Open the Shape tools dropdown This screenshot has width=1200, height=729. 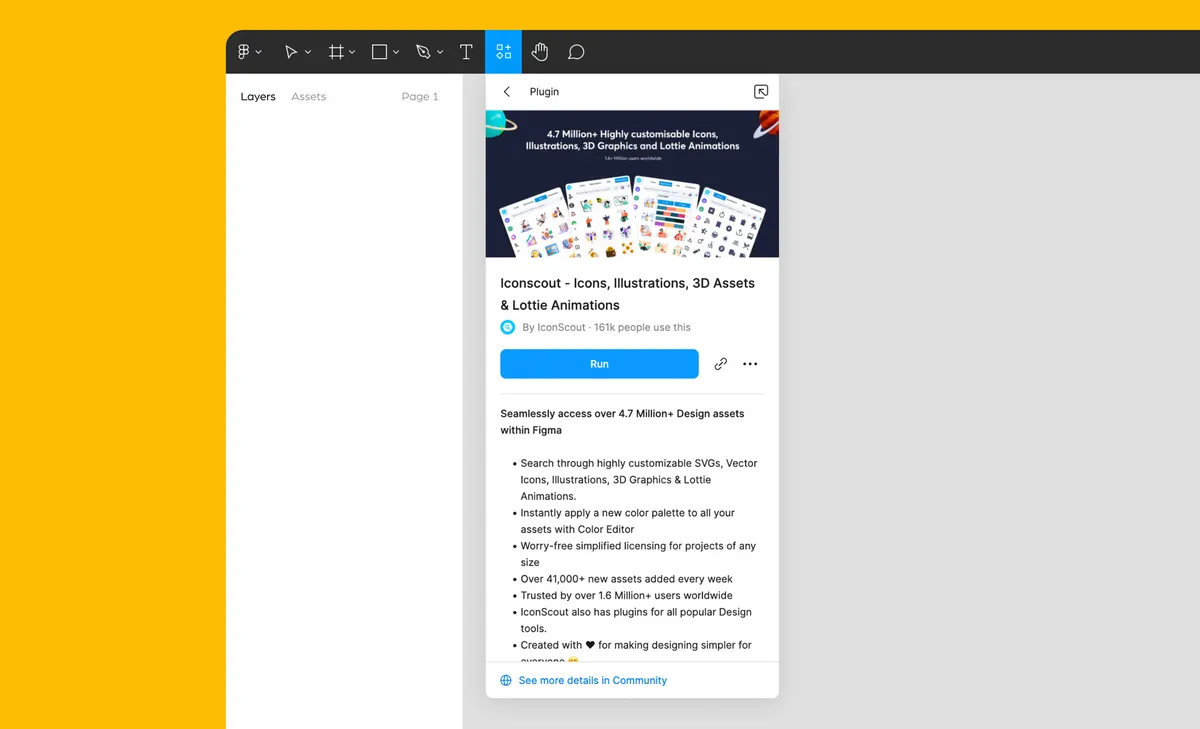(394, 51)
